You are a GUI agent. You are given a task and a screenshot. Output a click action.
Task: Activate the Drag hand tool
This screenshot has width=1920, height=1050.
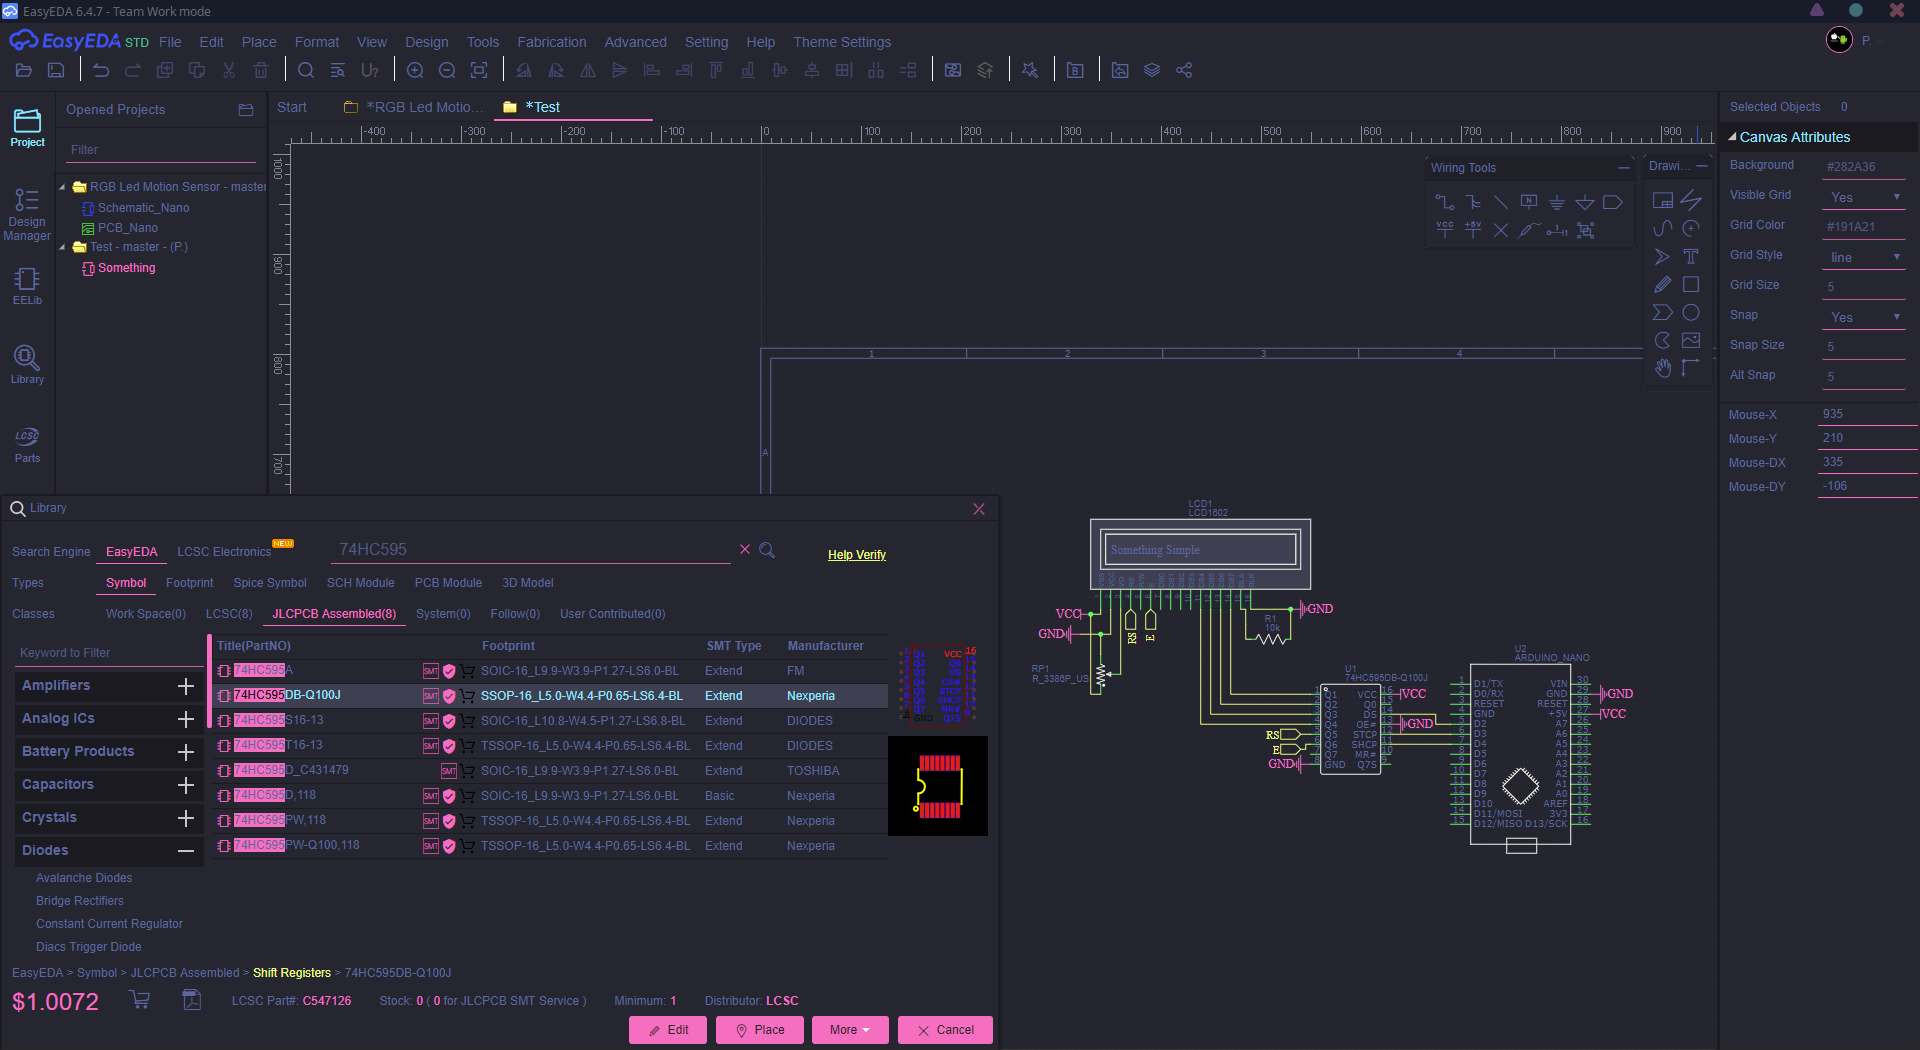click(1662, 369)
